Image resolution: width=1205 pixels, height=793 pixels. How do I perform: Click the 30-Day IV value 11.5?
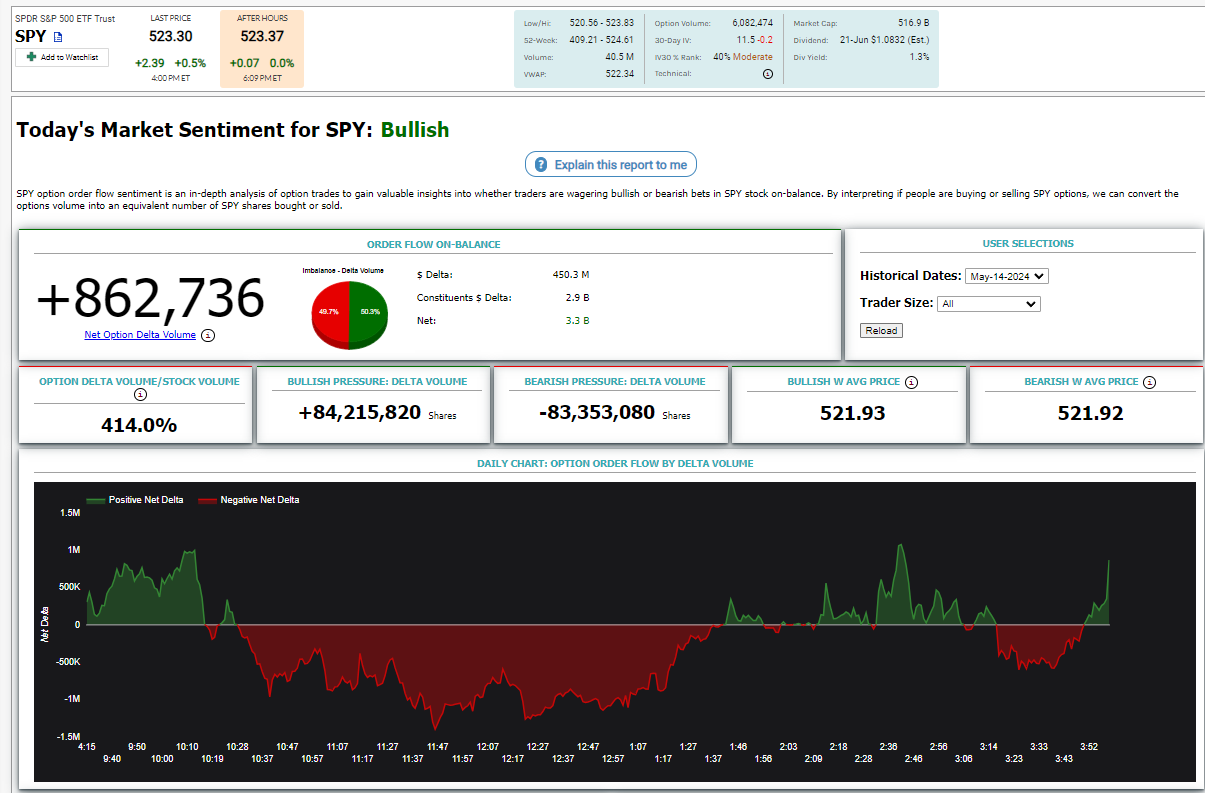point(745,40)
